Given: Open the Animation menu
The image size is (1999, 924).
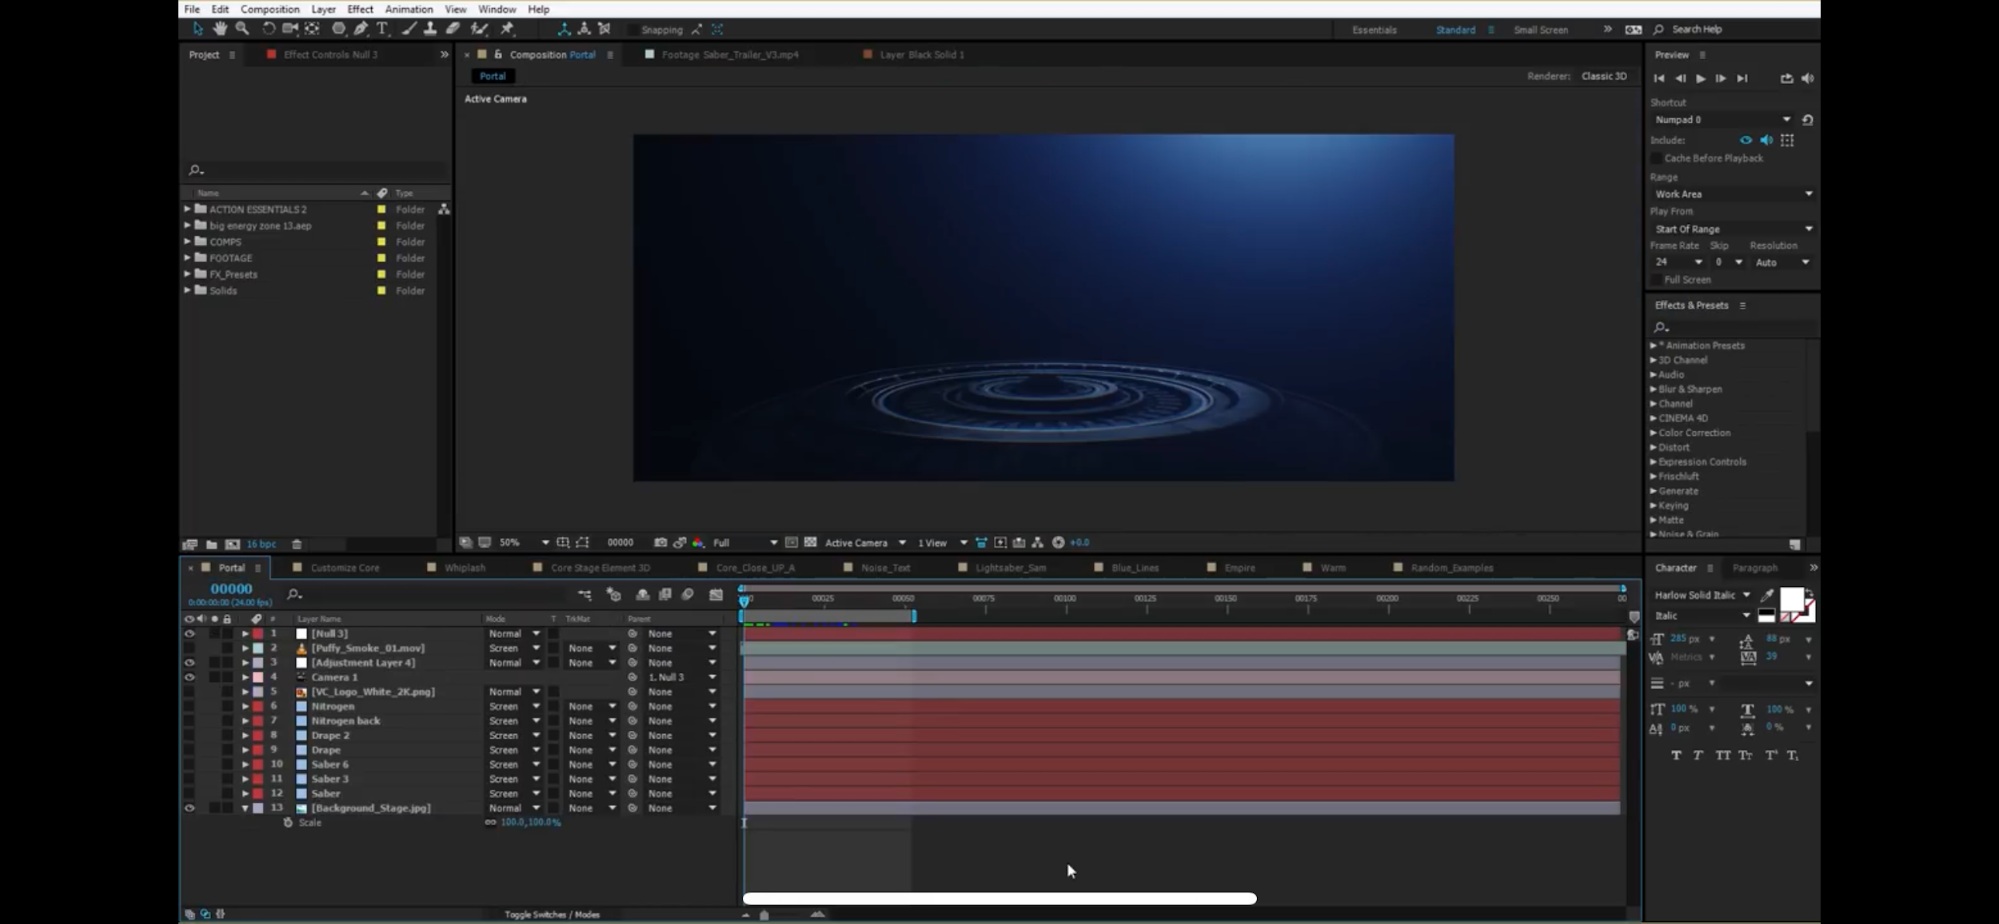Looking at the screenshot, I should pyautogui.click(x=409, y=9).
